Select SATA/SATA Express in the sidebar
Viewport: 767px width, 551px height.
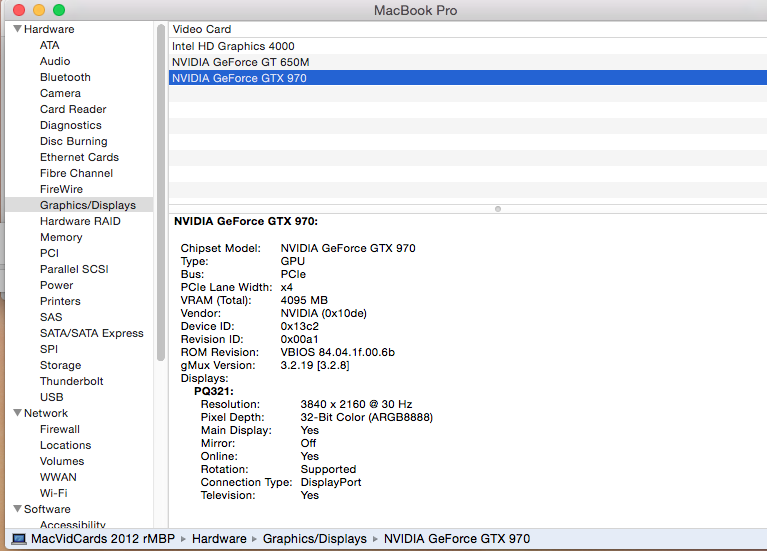tap(91, 333)
